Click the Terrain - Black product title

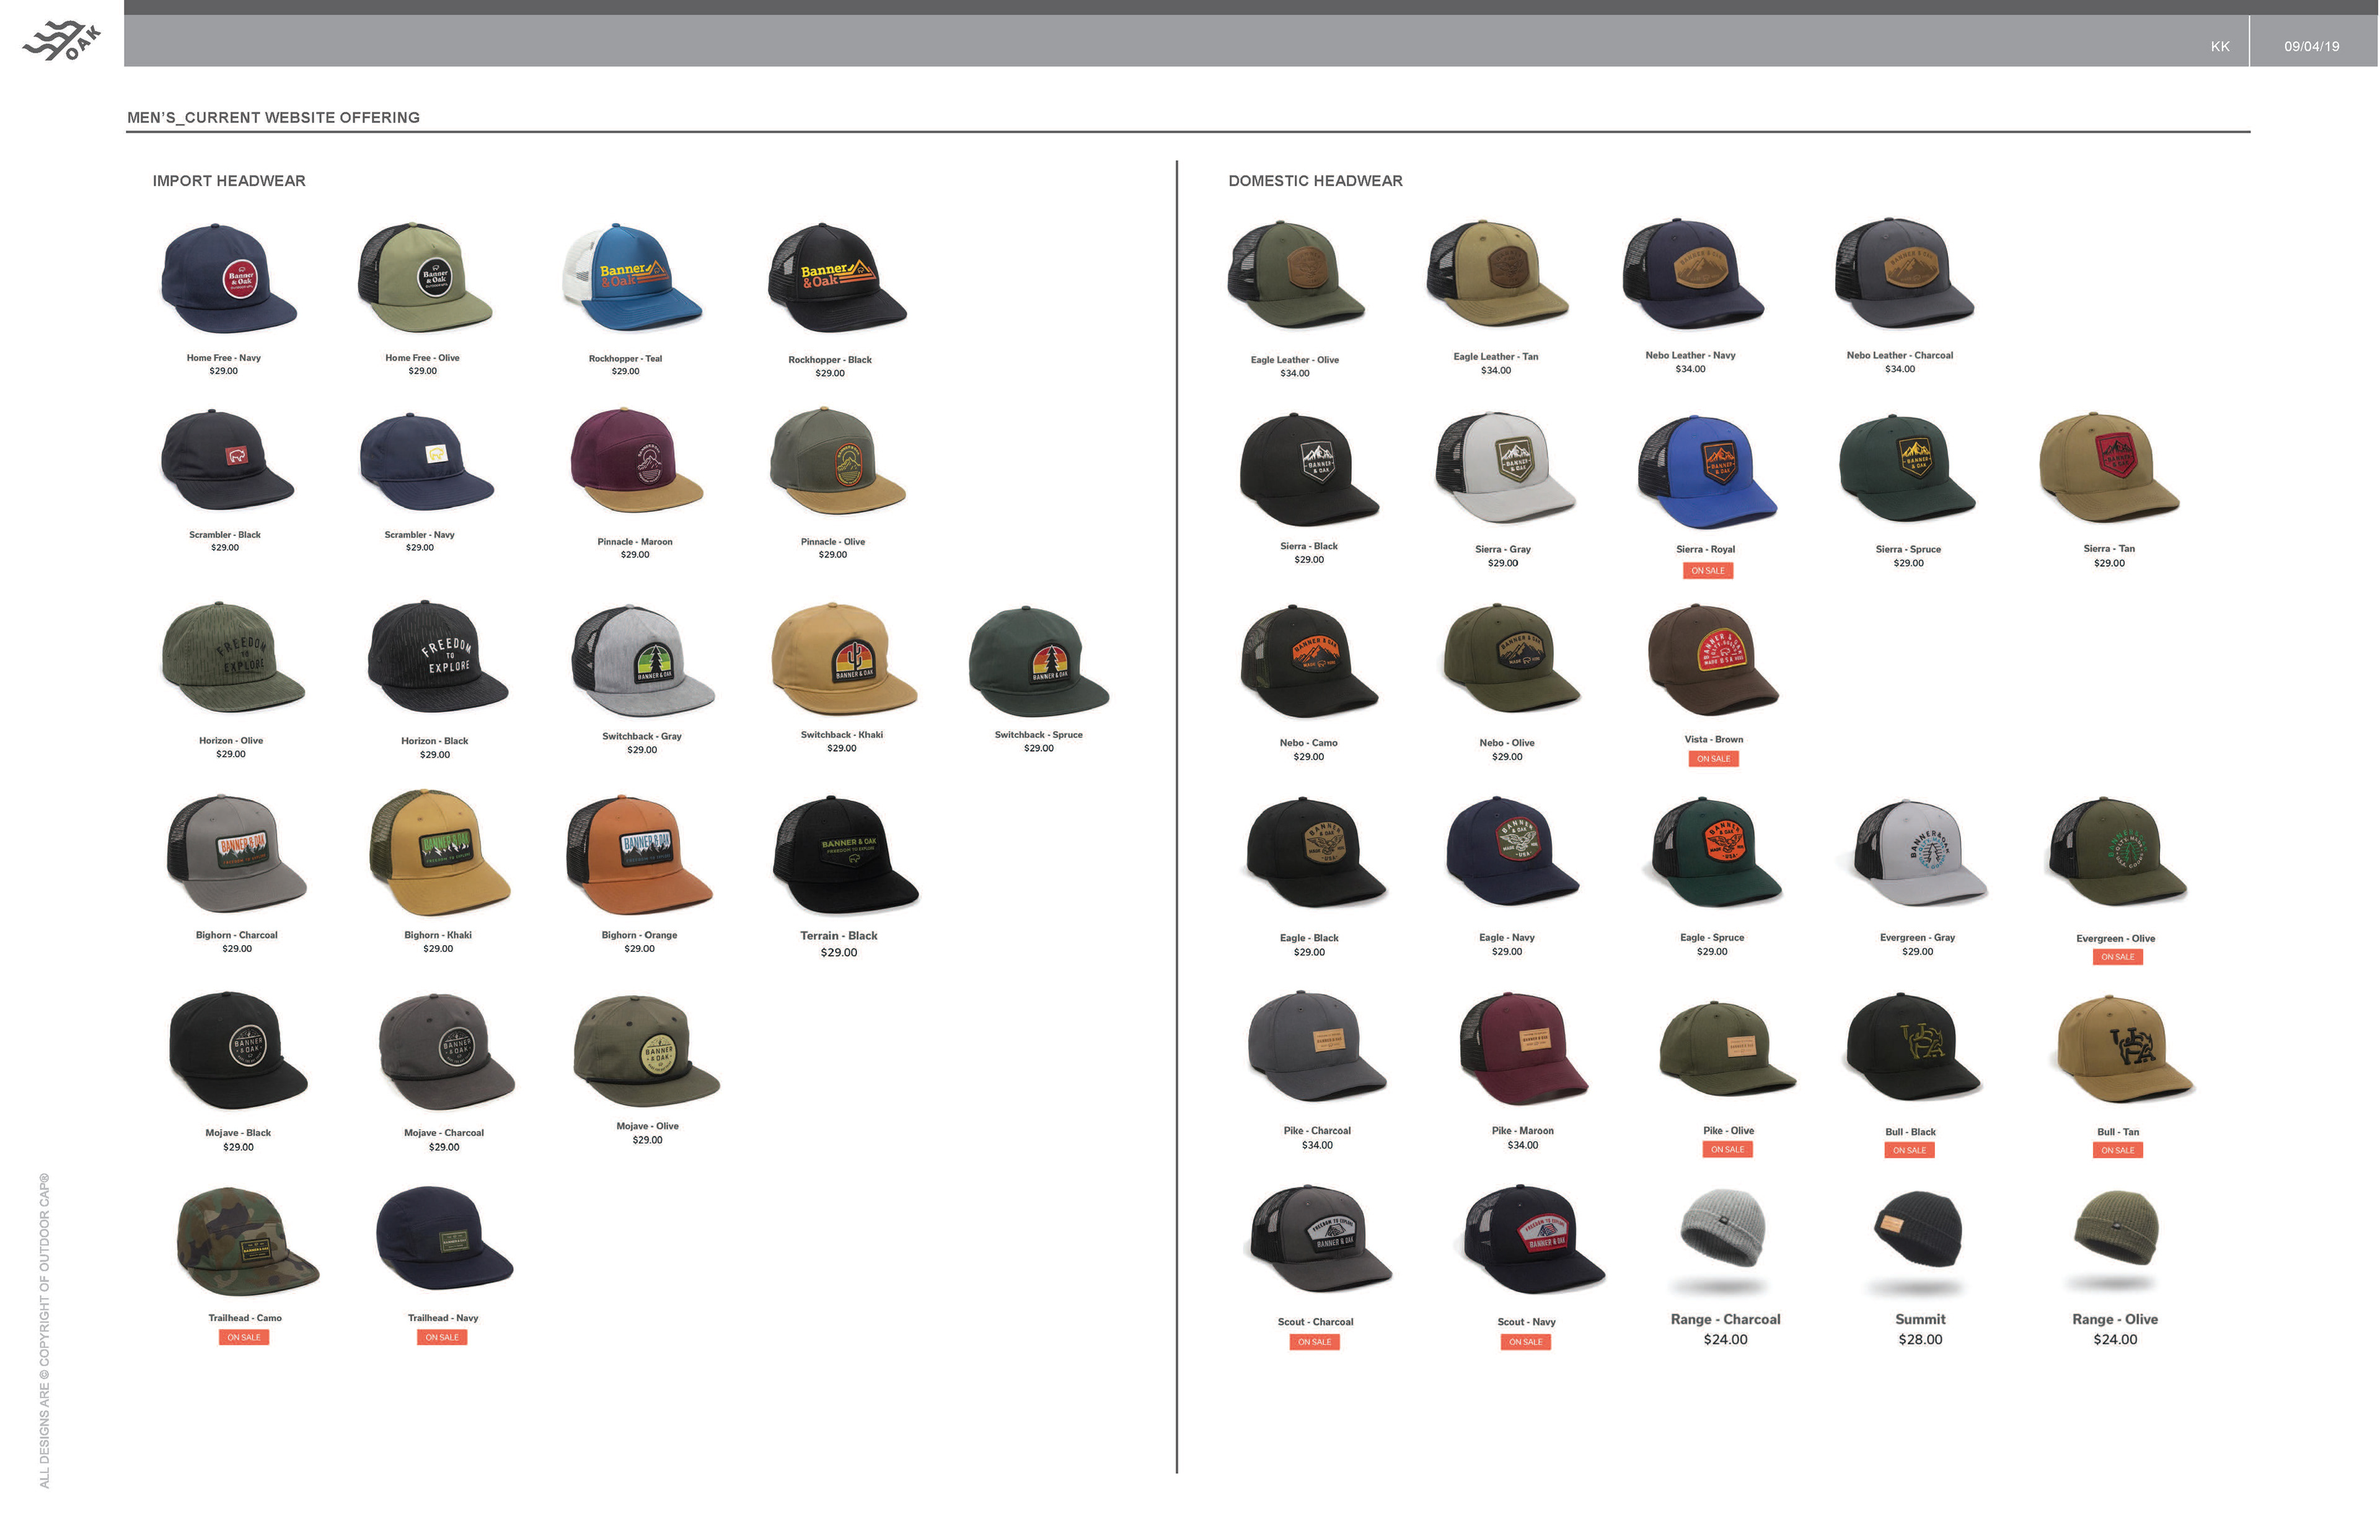pyautogui.click(x=838, y=936)
